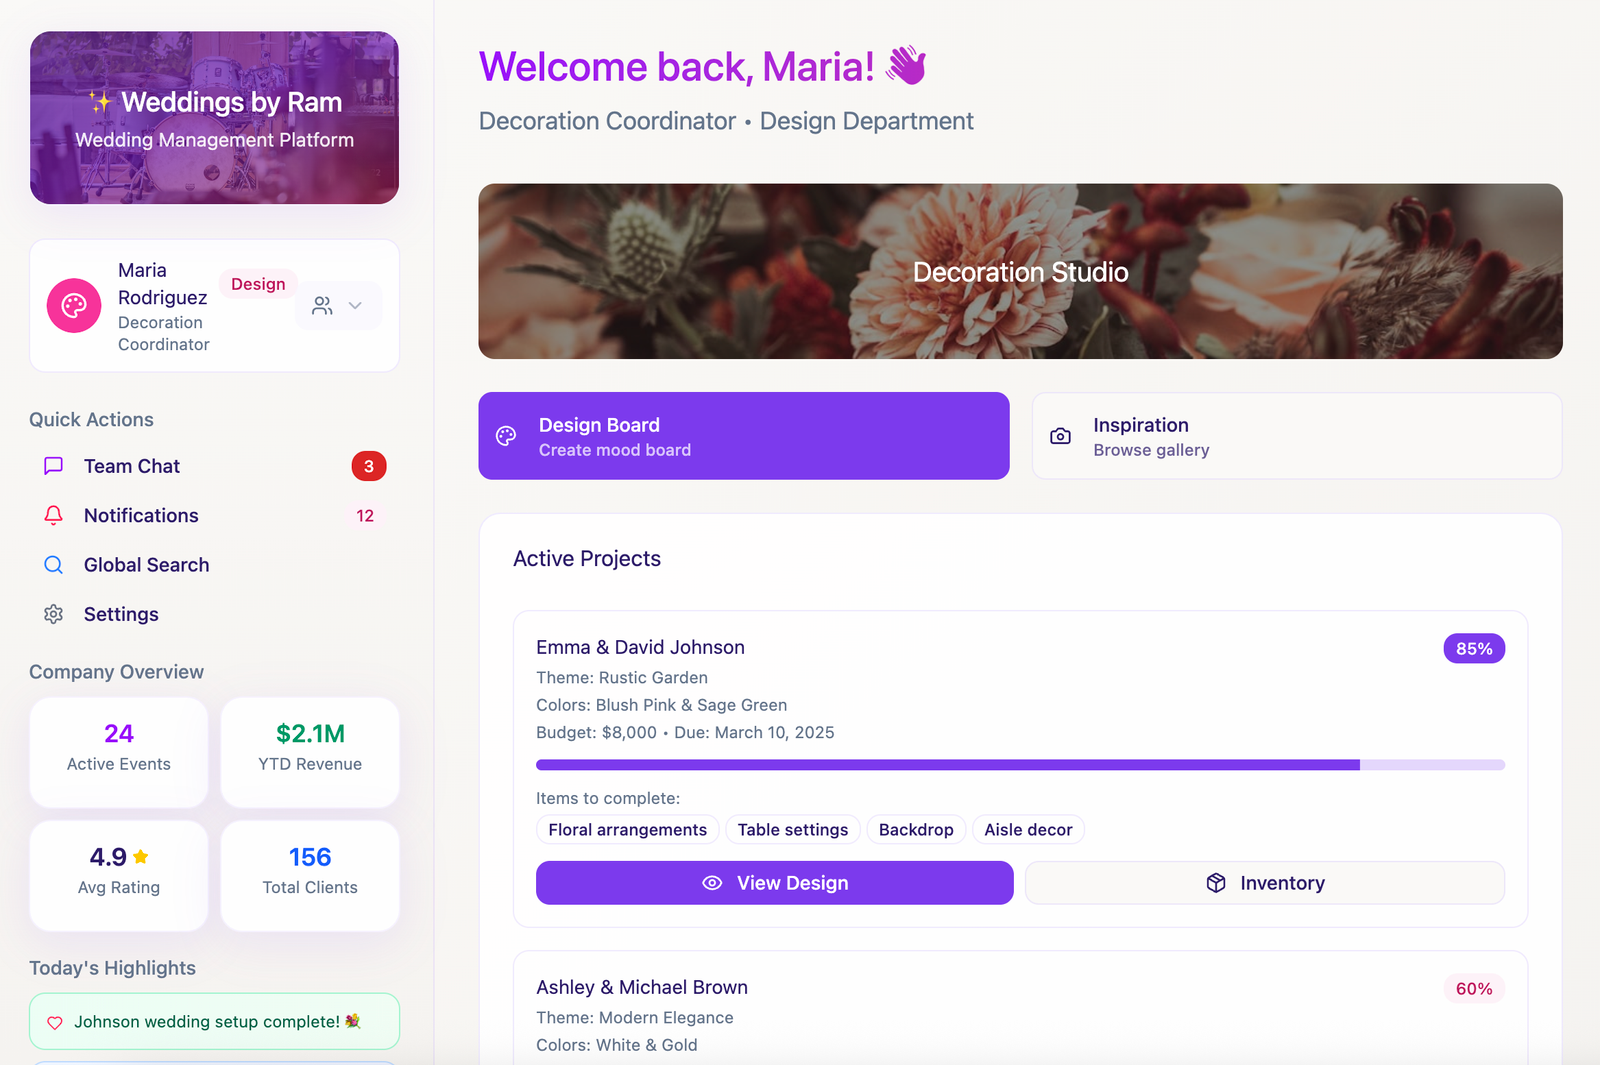Click the Decoration Studio banner image
The image size is (1600, 1065).
click(1020, 271)
